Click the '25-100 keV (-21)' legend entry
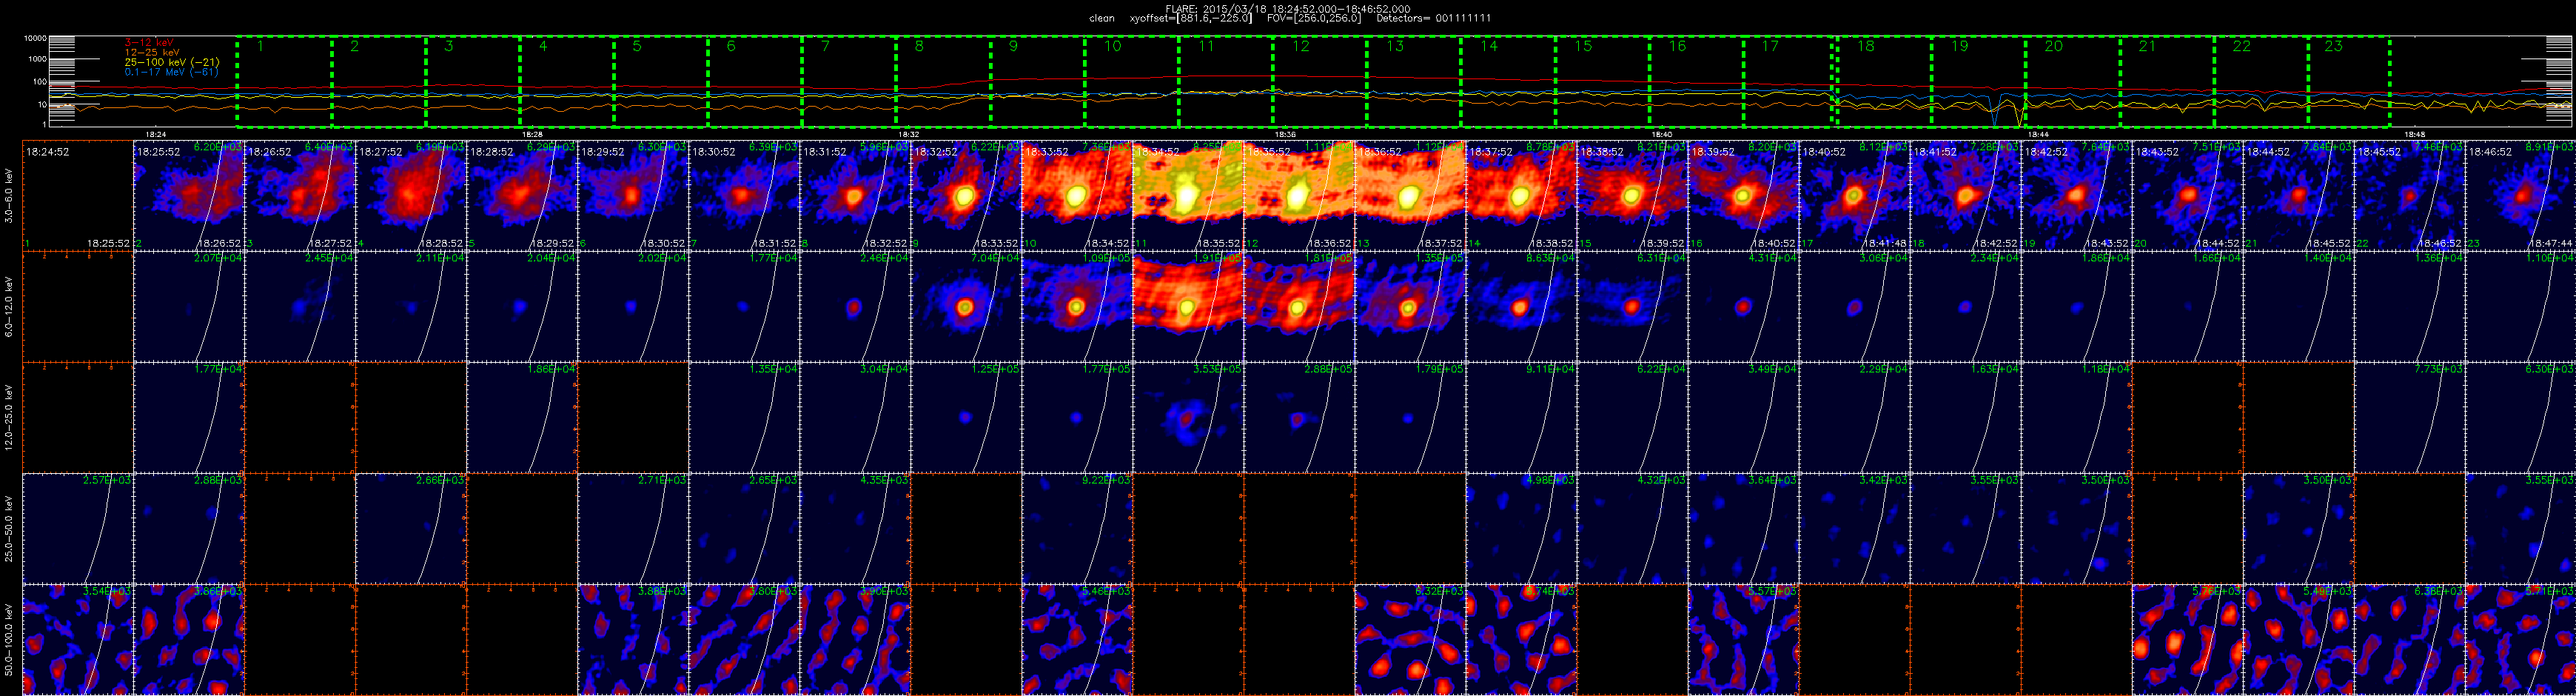This screenshot has width=2576, height=696. [172, 62]
